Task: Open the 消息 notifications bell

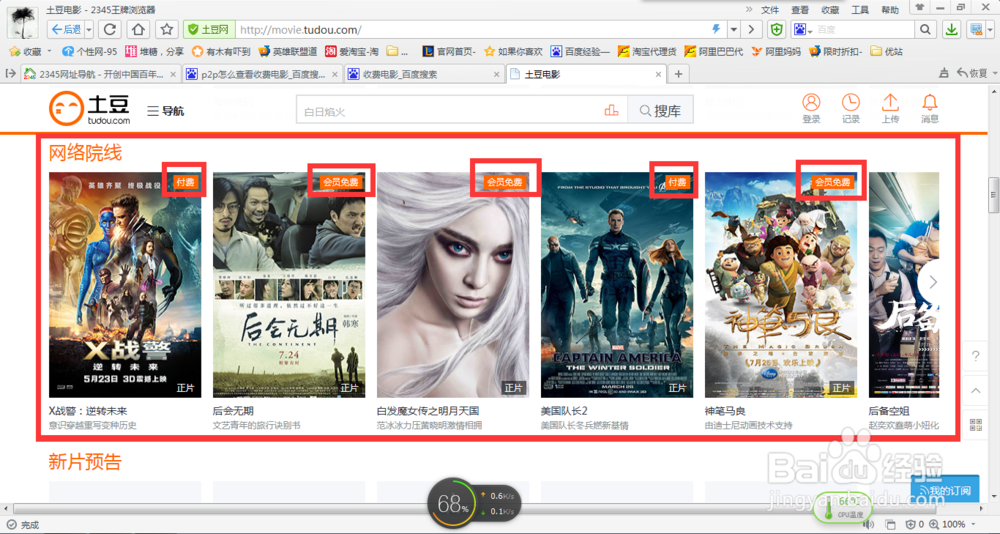Action: click(x=930, y=108)
